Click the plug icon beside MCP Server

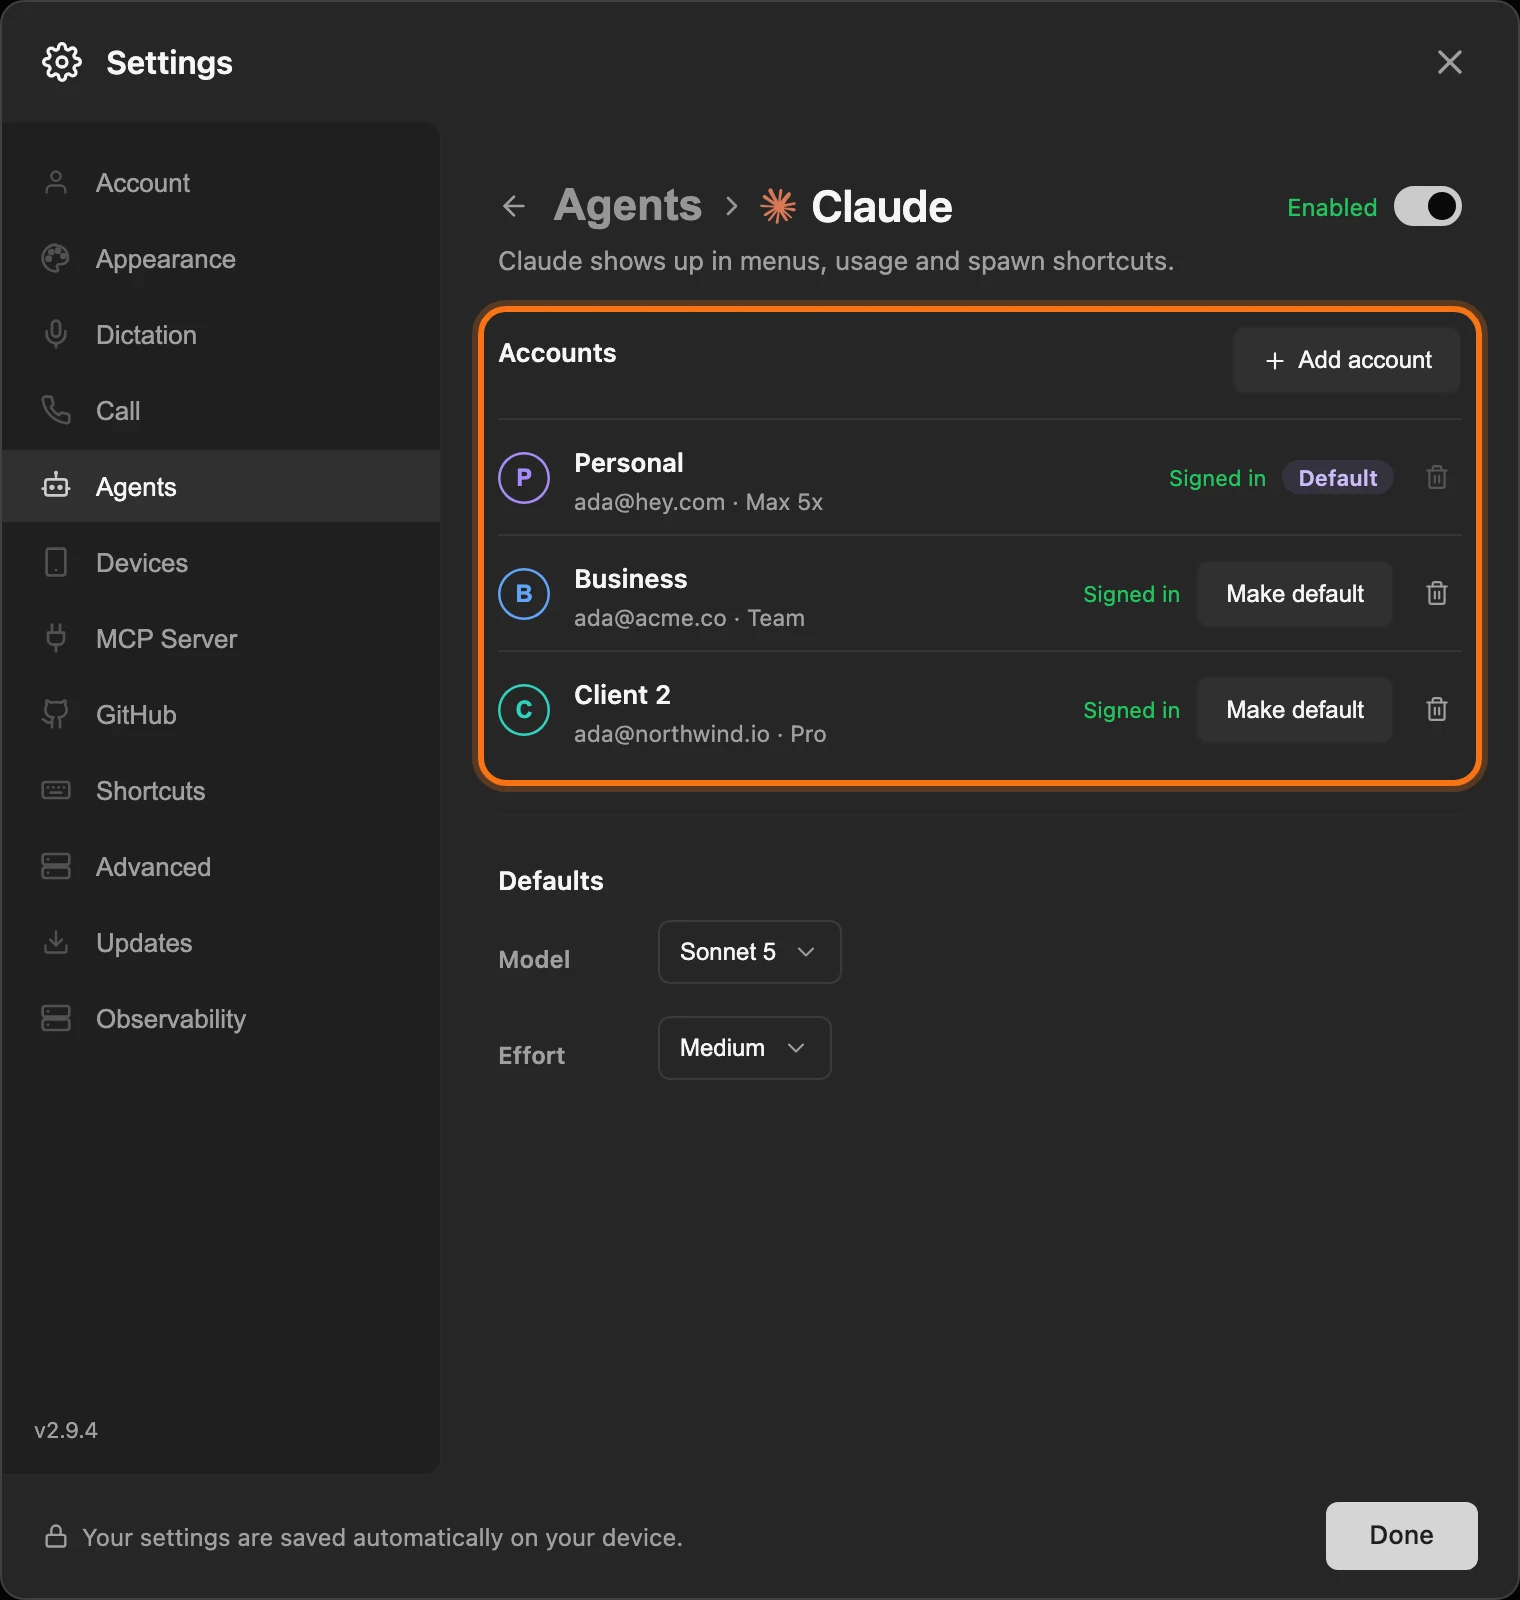56,638
